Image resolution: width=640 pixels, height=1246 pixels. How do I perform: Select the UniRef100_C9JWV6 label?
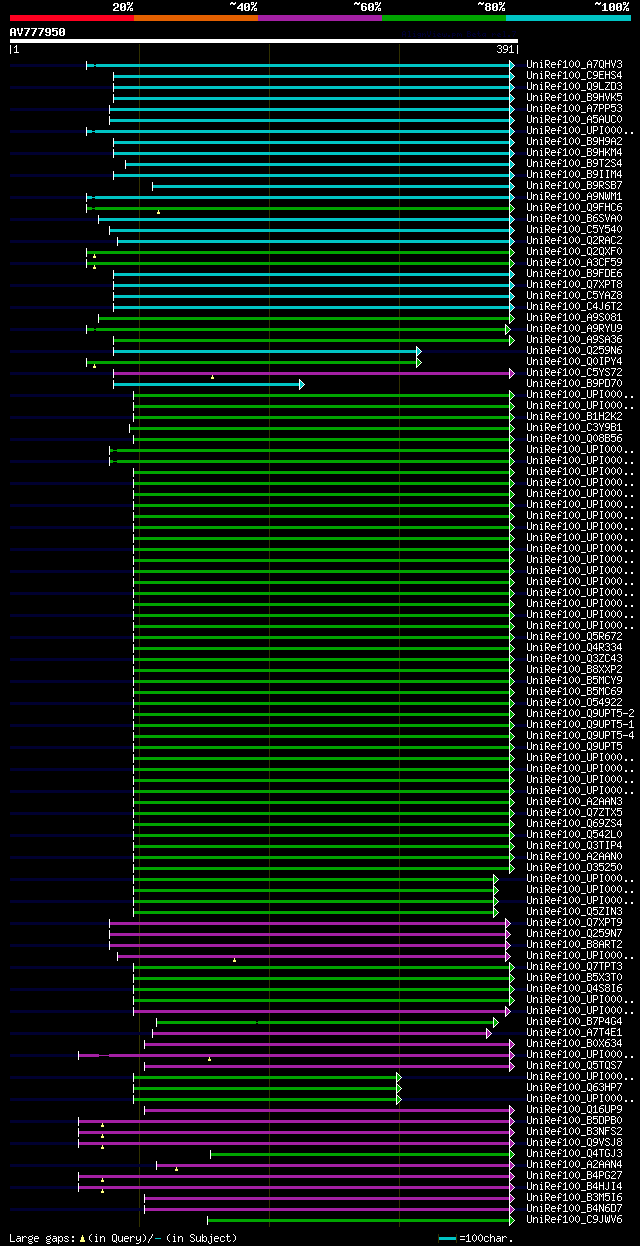click(x=574, y=1219)
